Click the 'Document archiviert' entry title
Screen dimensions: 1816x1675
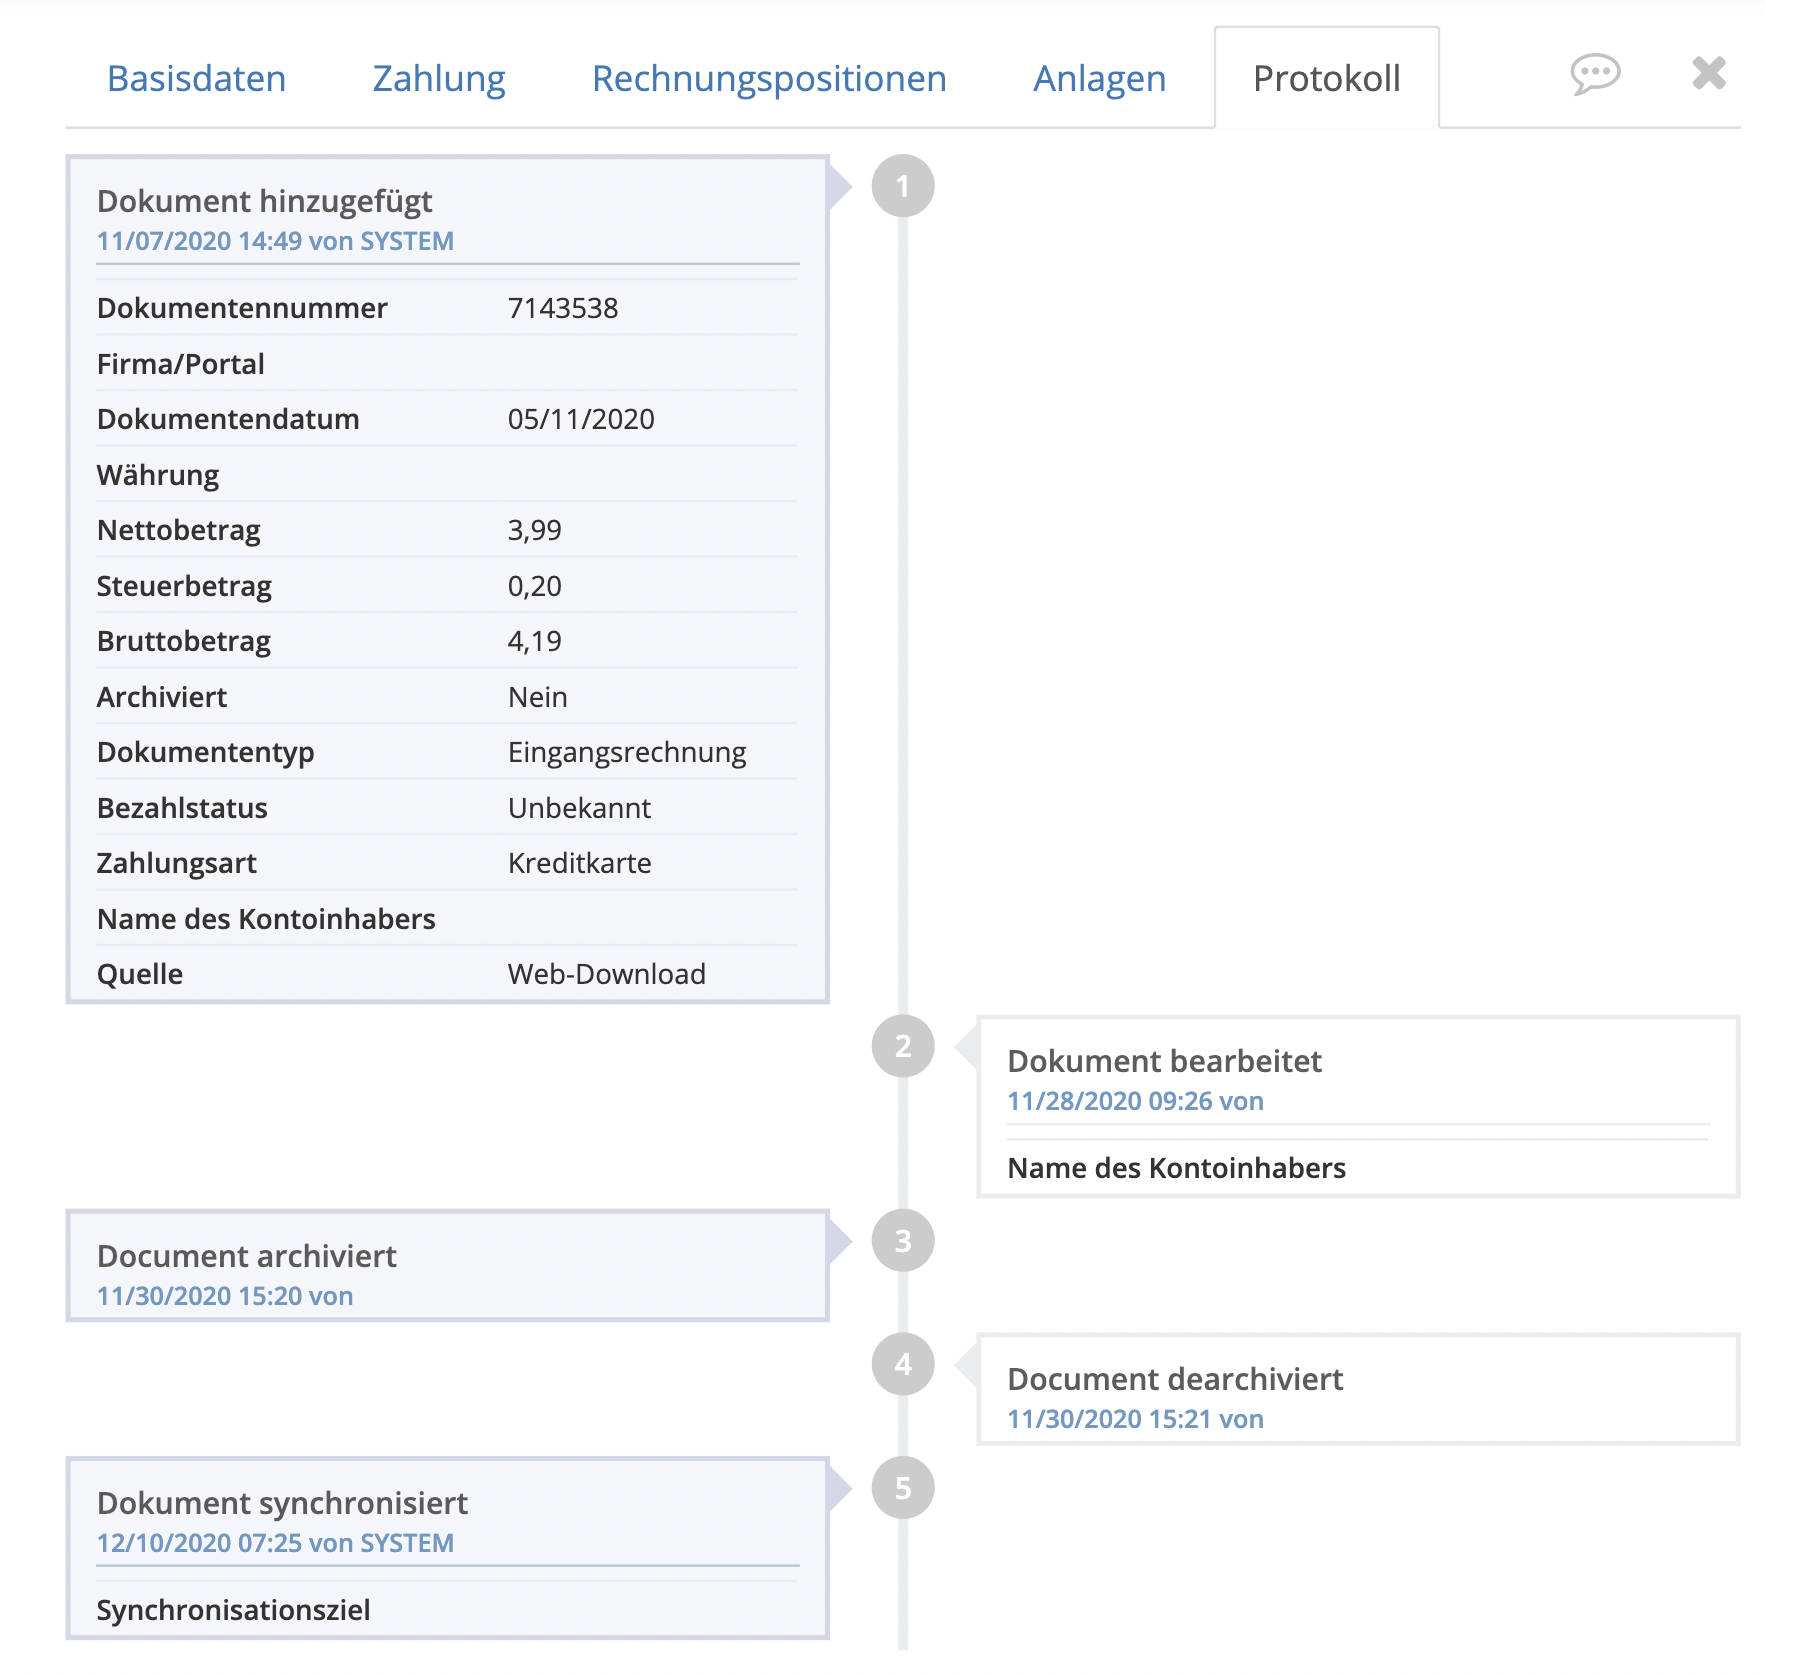247,1256
